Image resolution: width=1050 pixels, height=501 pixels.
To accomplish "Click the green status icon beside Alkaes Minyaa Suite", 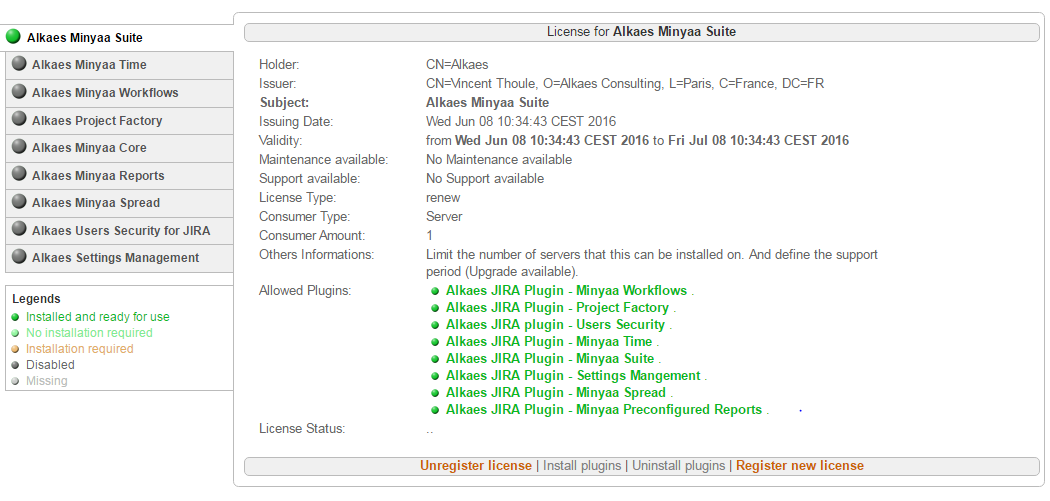I will click(x=13, y=37).
